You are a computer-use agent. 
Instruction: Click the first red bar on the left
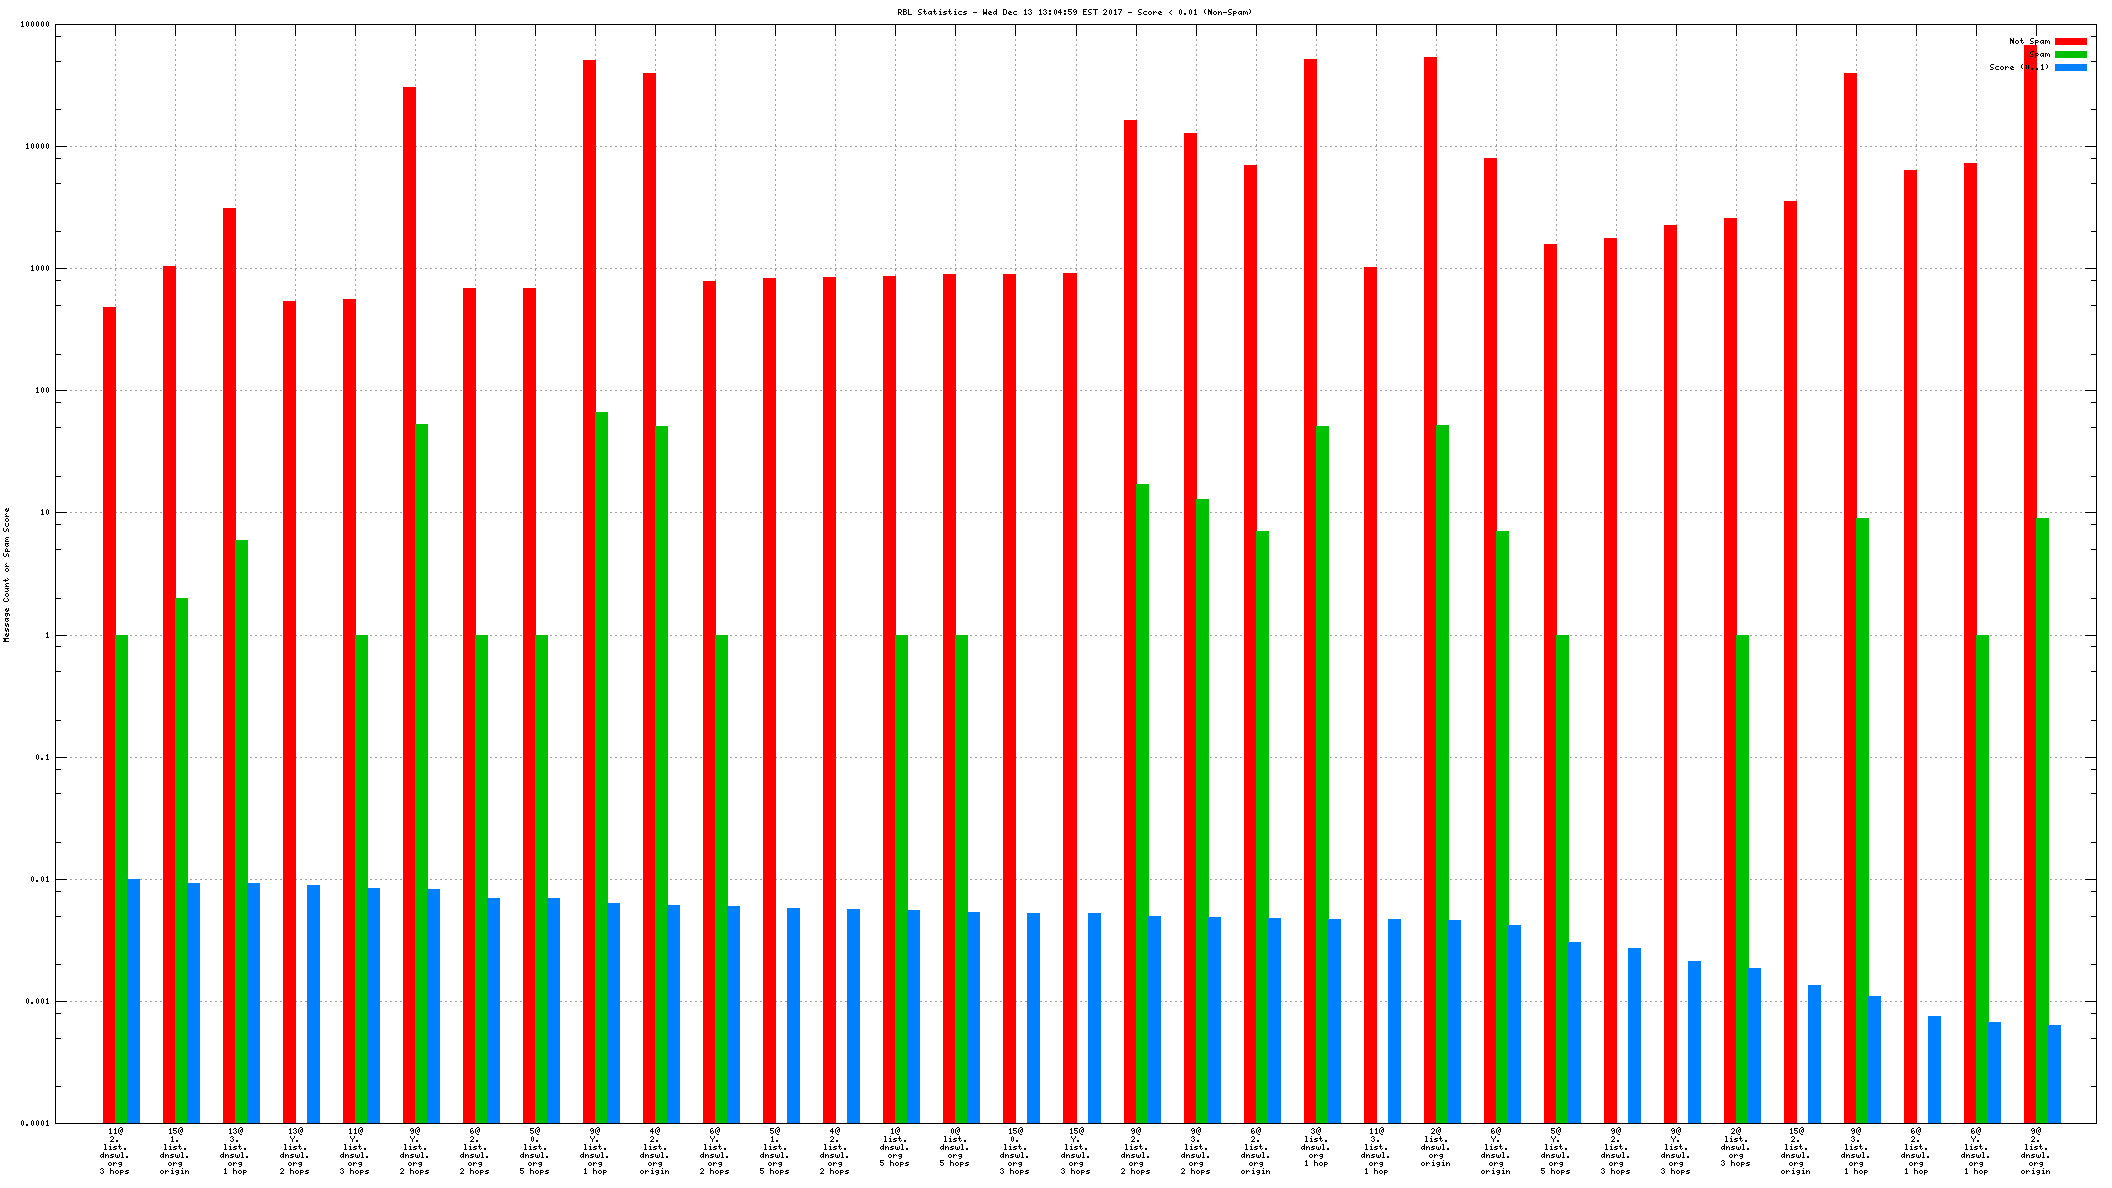pos(109,715)
